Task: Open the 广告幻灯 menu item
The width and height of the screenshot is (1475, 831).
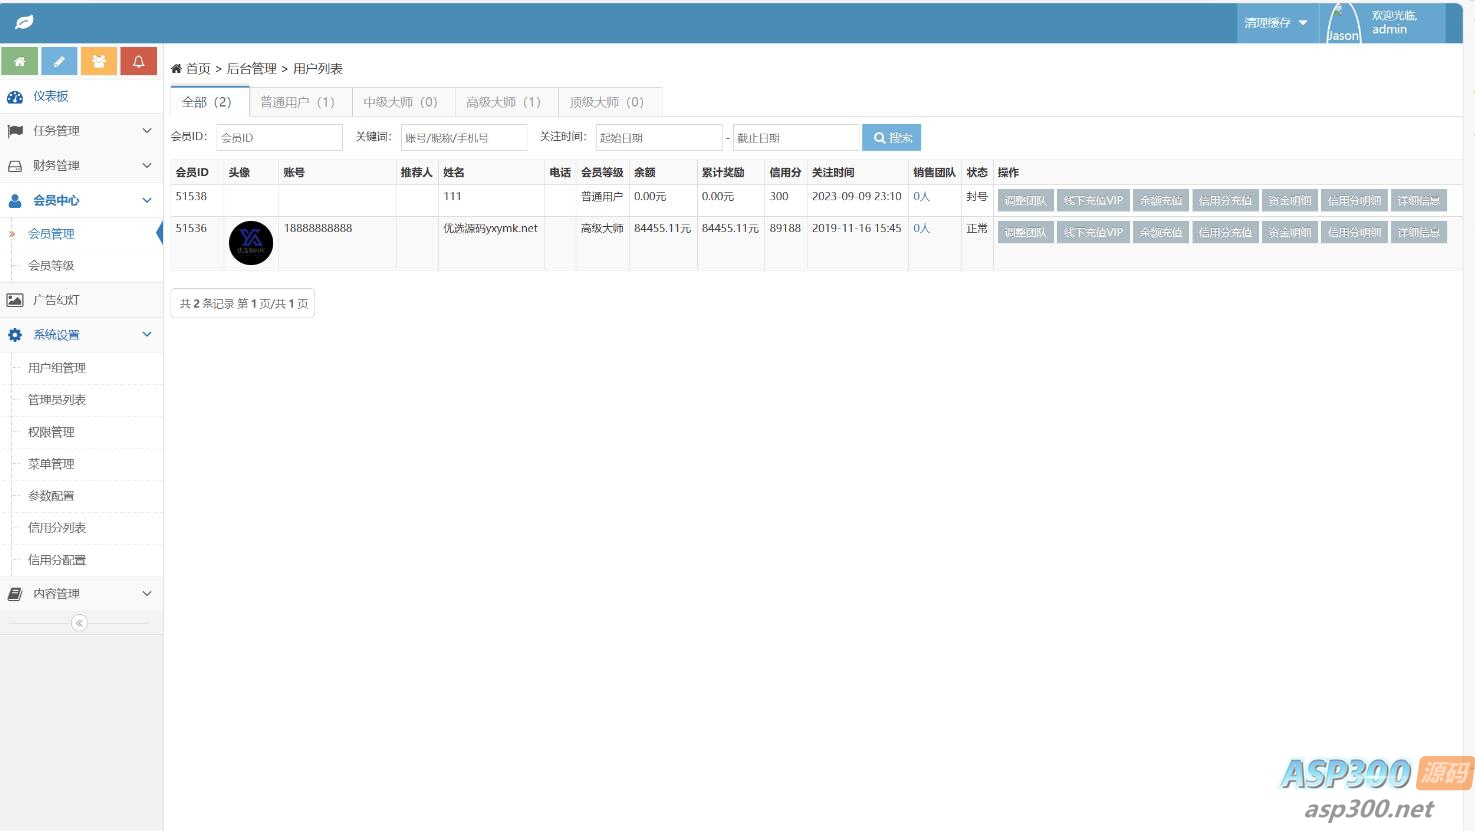Action: pos(81,300)
